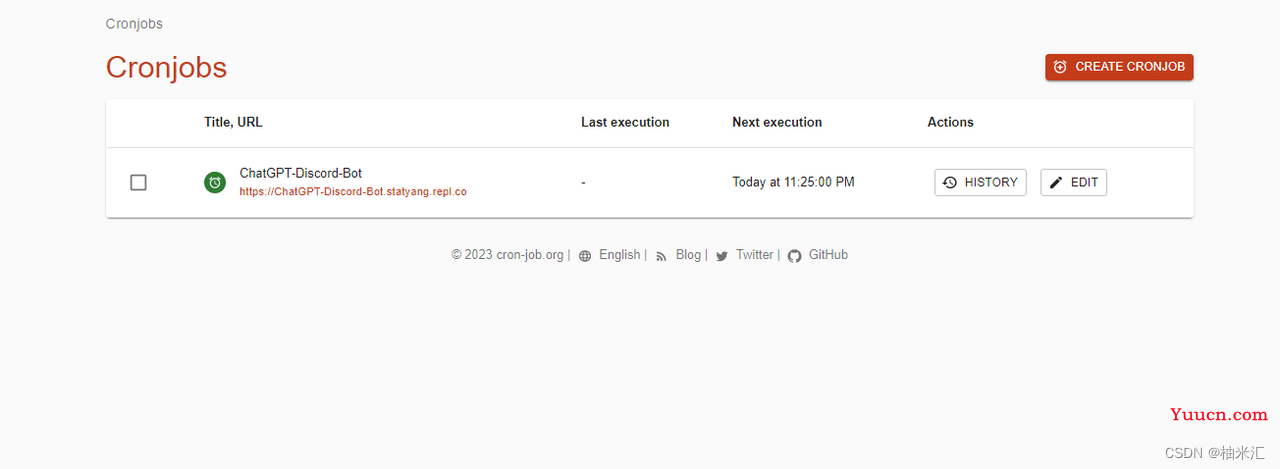
Task: Click the "Last execution" column header
Action: 625,122
